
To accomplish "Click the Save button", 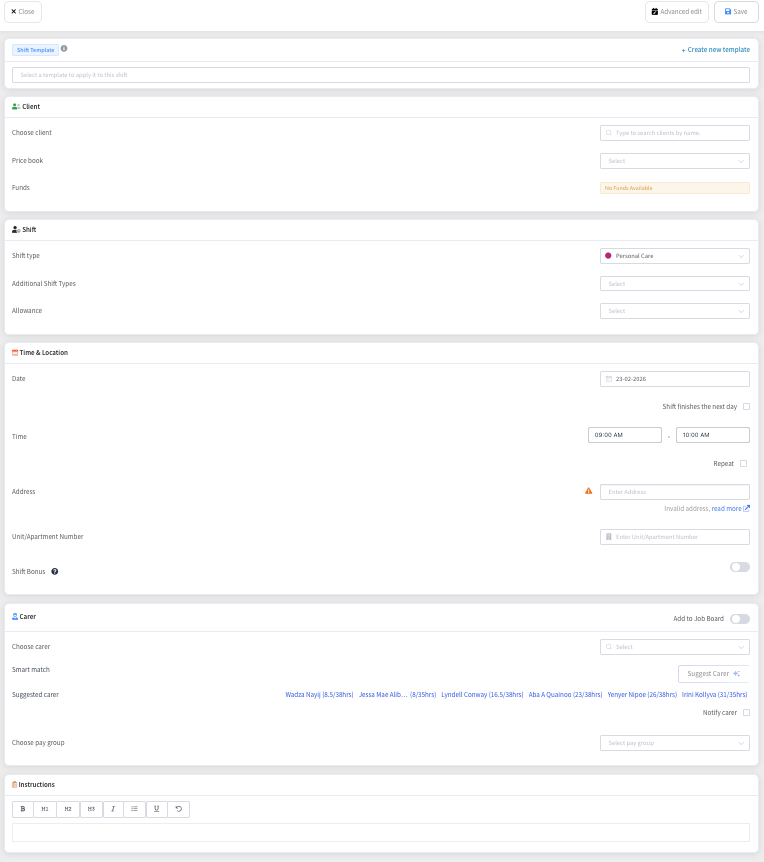I will (x=736, y=12).
